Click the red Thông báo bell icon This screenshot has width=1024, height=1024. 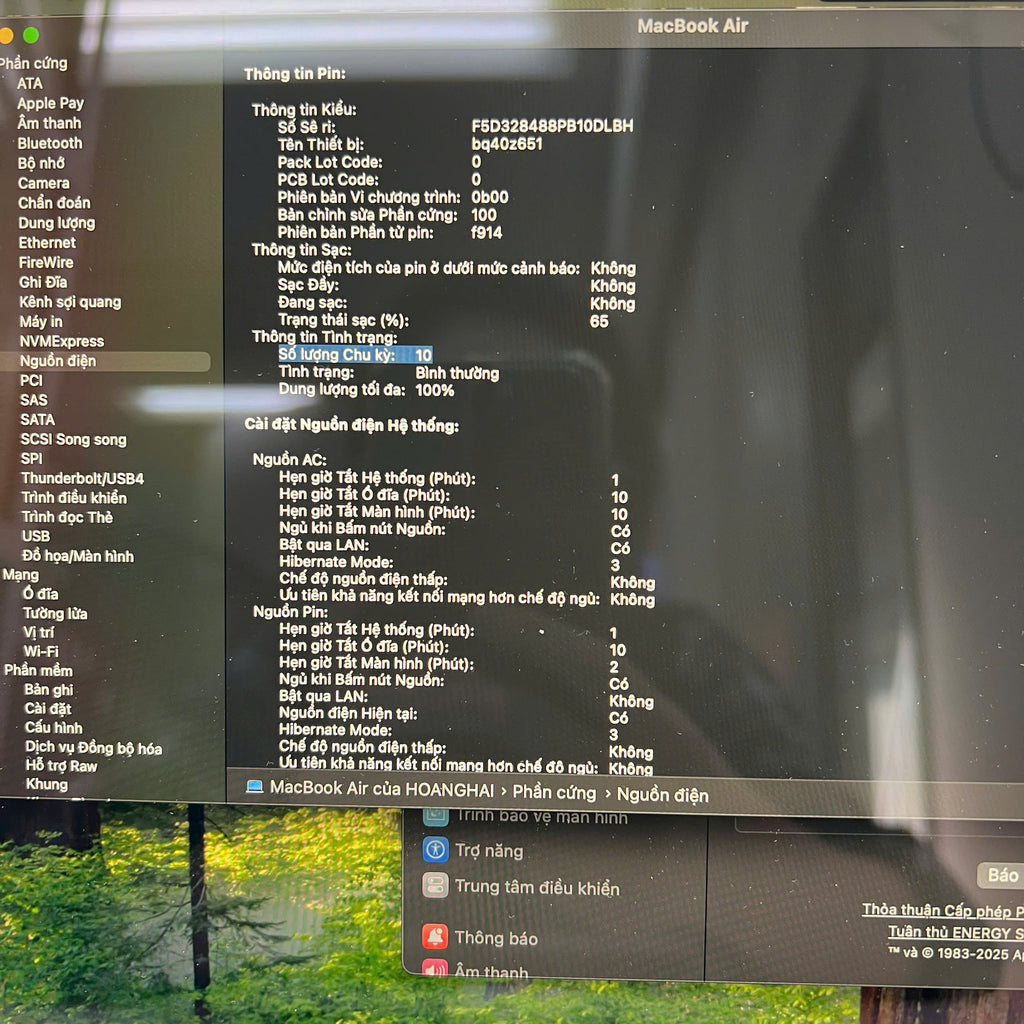coord(435,936)
